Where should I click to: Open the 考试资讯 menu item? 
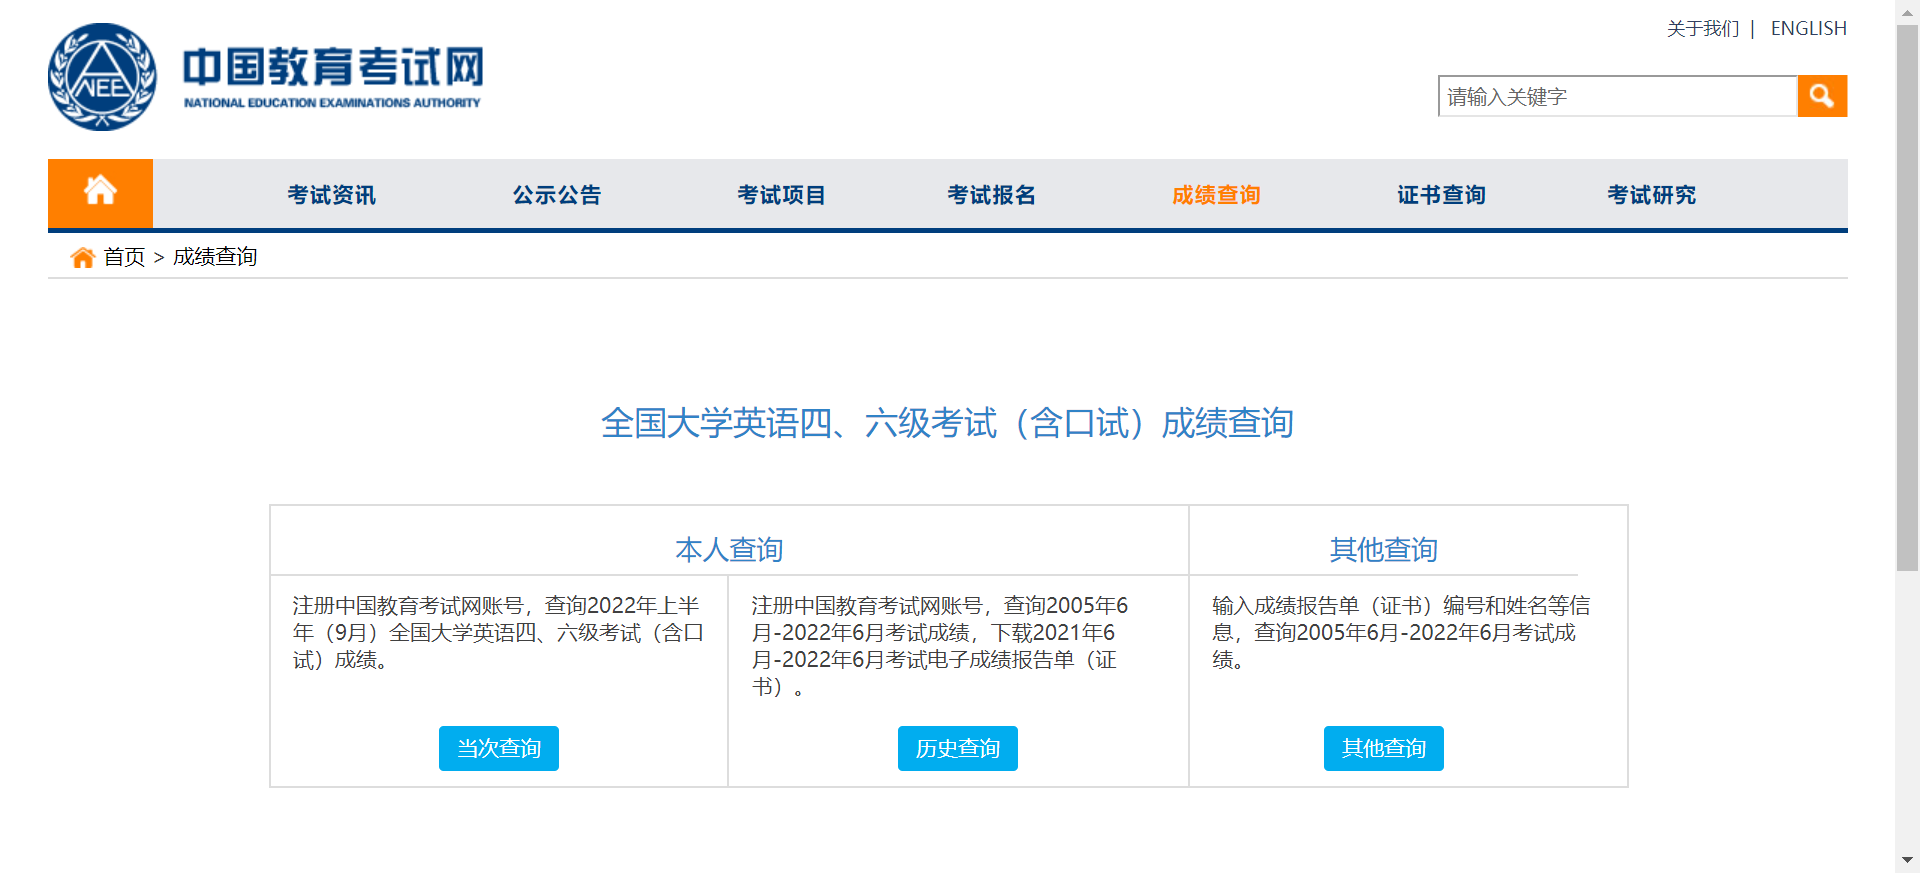pyautogui.click(x=331, y=195)
